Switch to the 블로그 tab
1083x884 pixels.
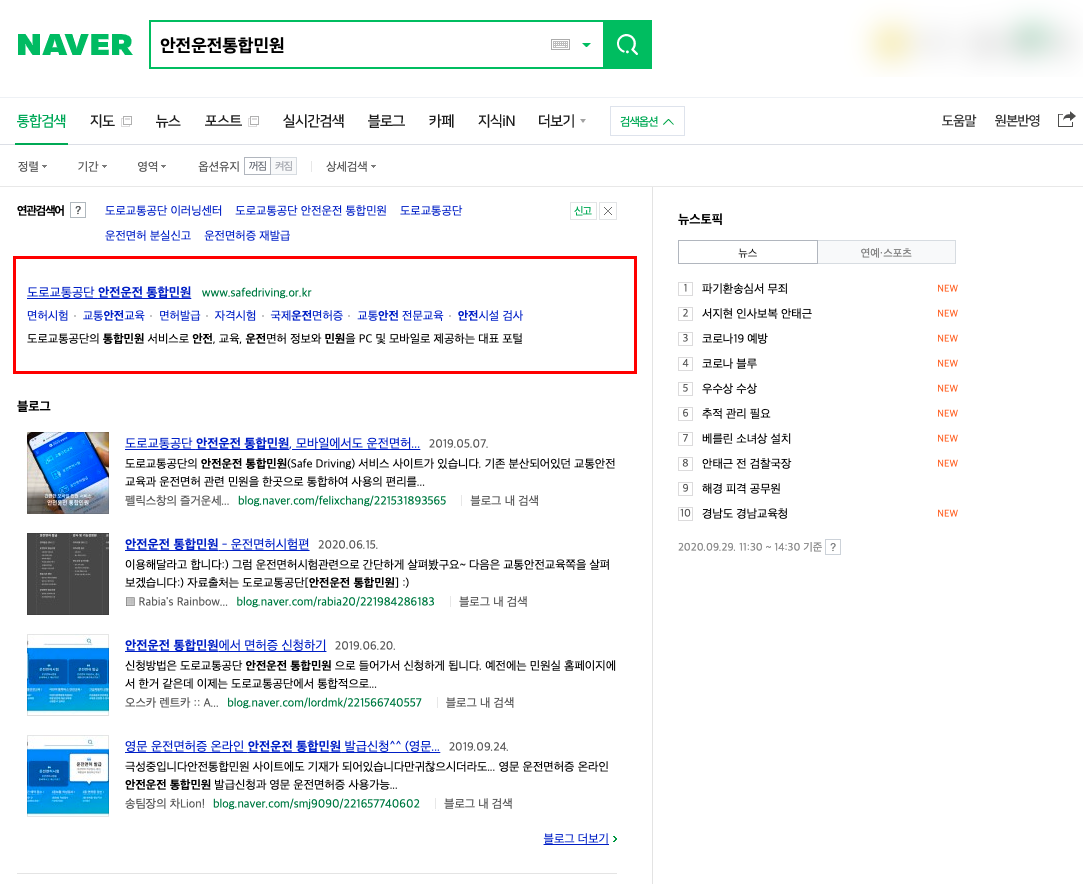point(386,121)
